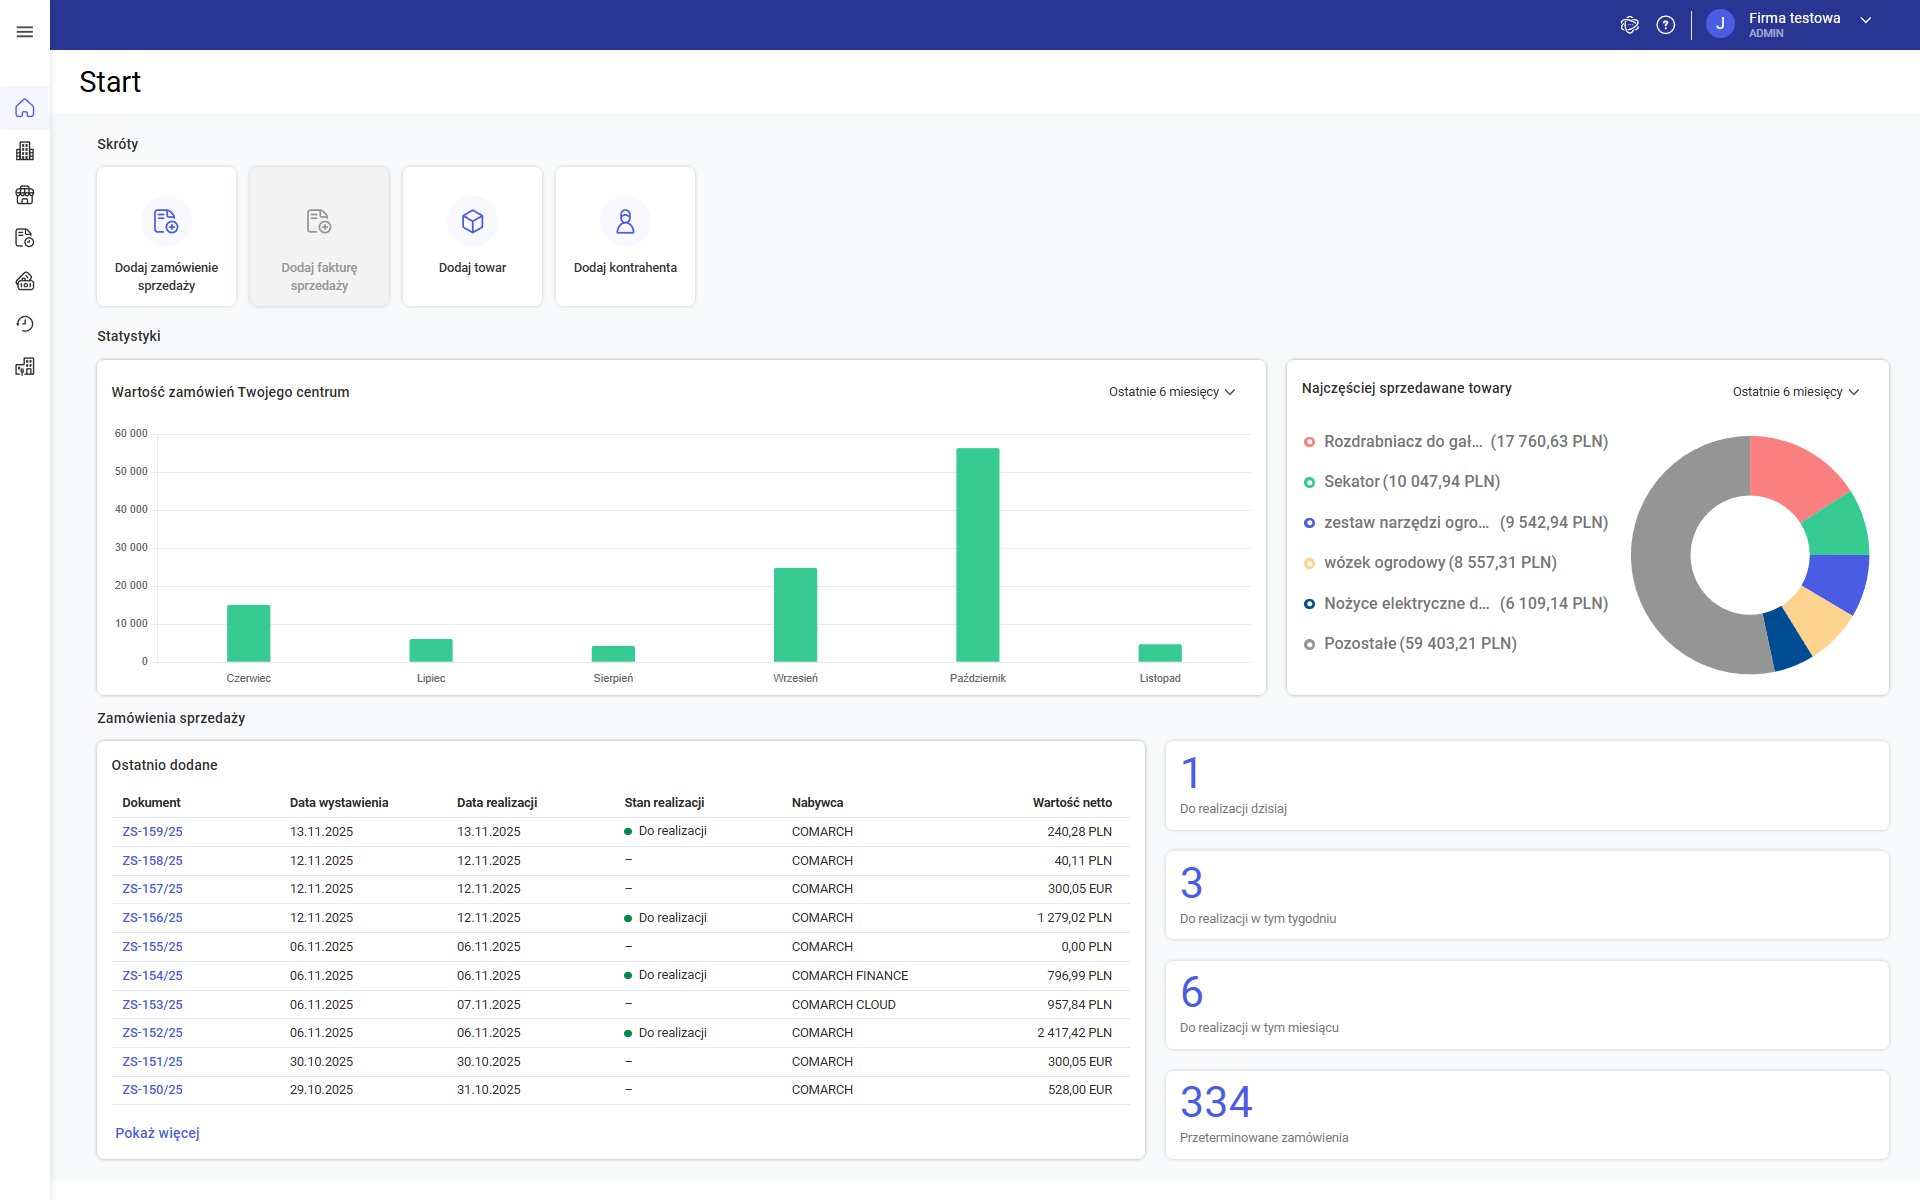
Task: Click the Październik bar in chart
Action: [x=977, y=555]
